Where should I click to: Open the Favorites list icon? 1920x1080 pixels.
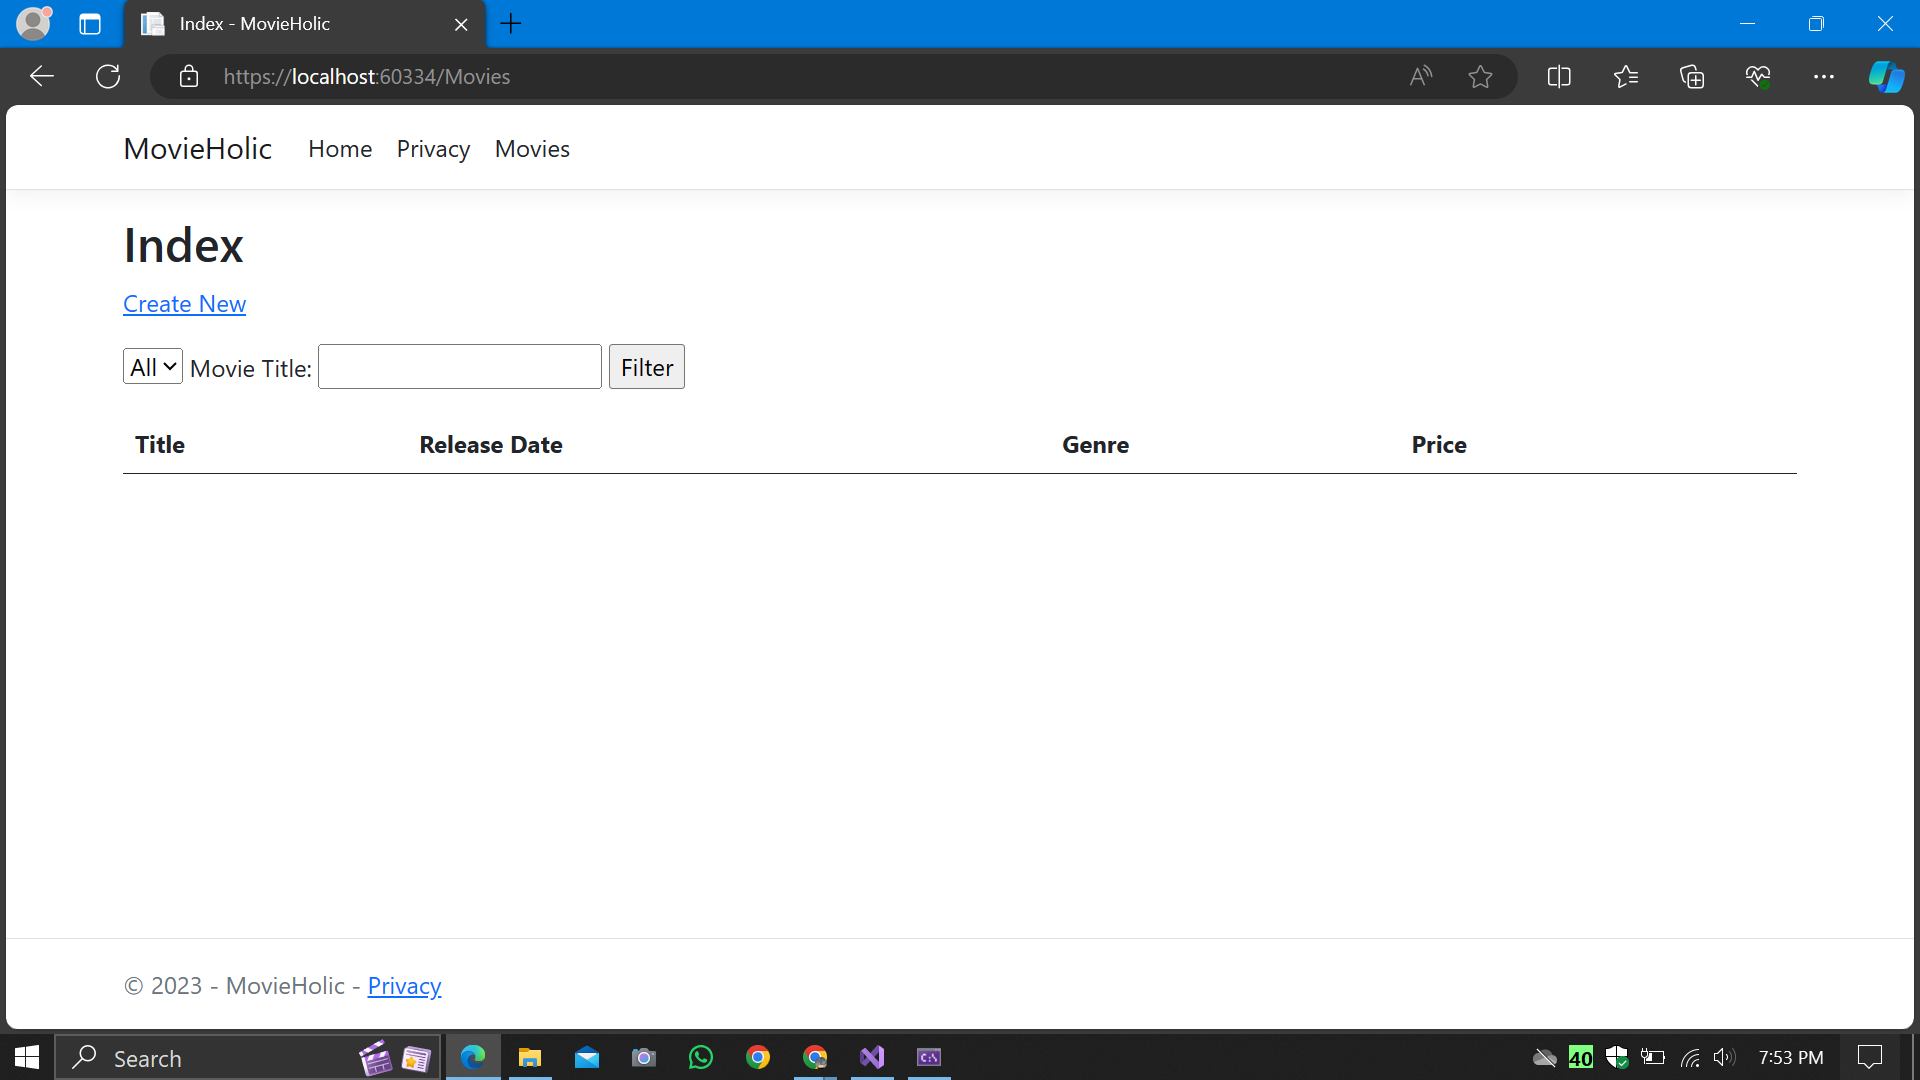1625,77
